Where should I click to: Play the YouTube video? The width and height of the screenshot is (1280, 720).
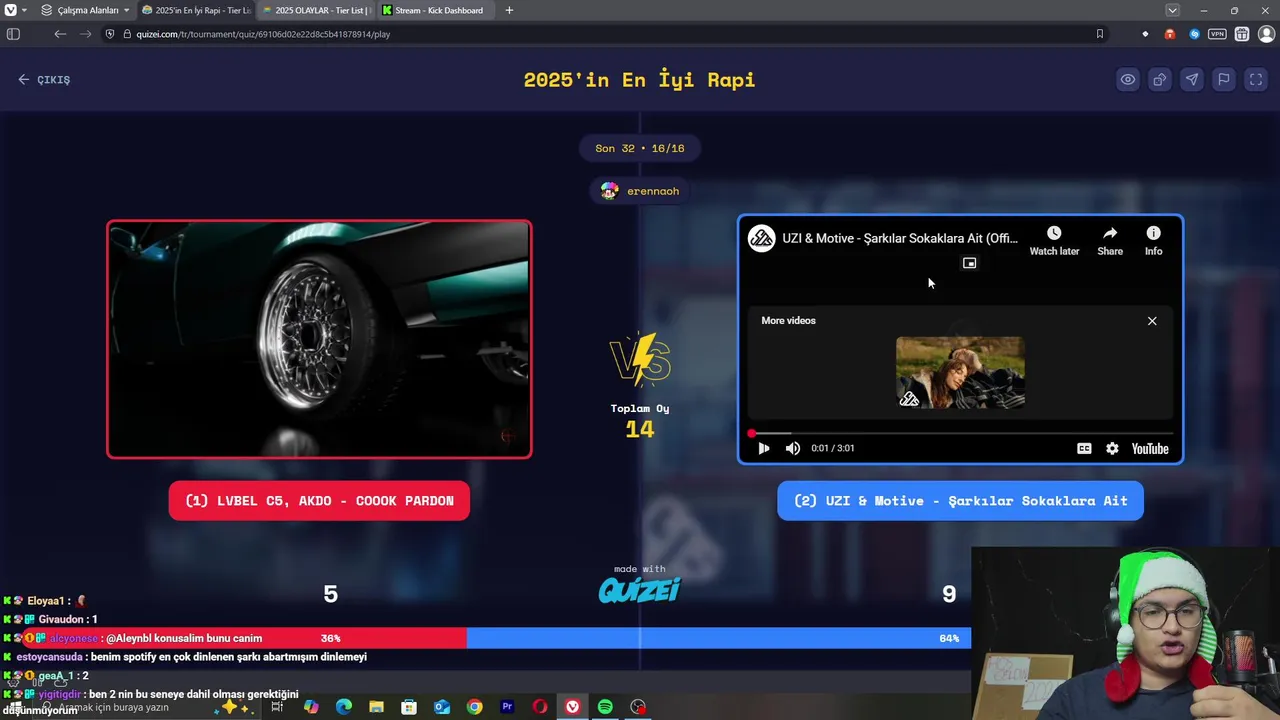tap(764, 448)
